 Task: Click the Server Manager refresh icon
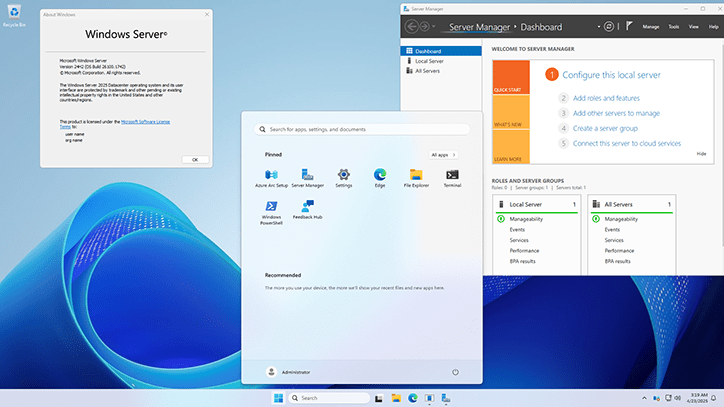(609, 27)
